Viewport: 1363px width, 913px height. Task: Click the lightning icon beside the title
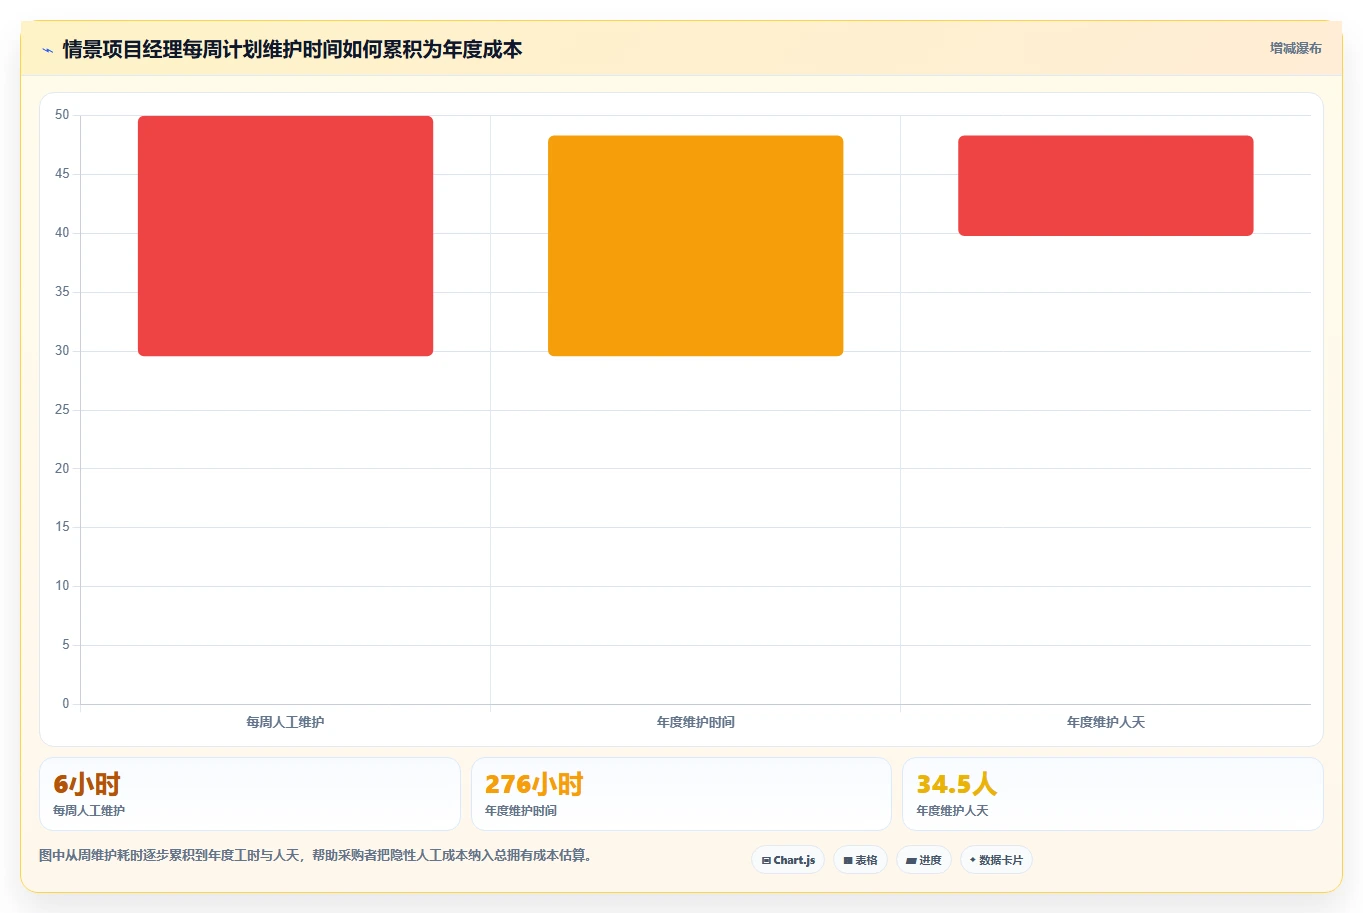(x=47, y=50)
